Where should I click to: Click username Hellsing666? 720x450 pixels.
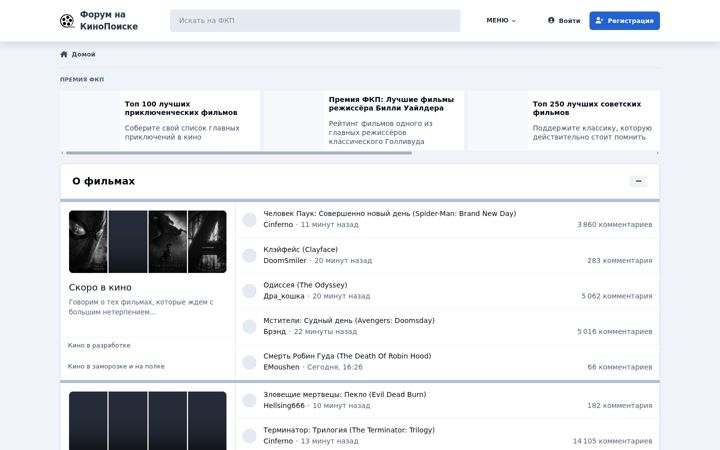(284, 405)
